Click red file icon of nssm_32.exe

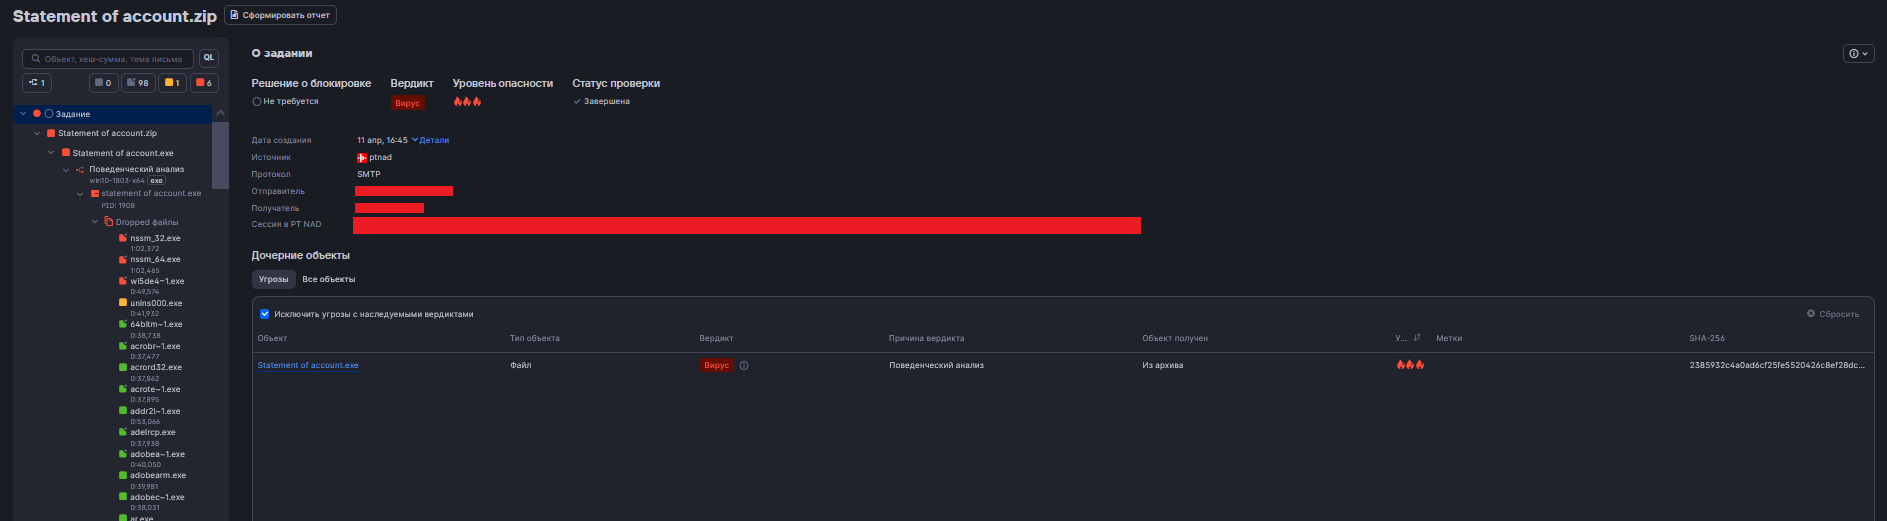click(123, 238)
